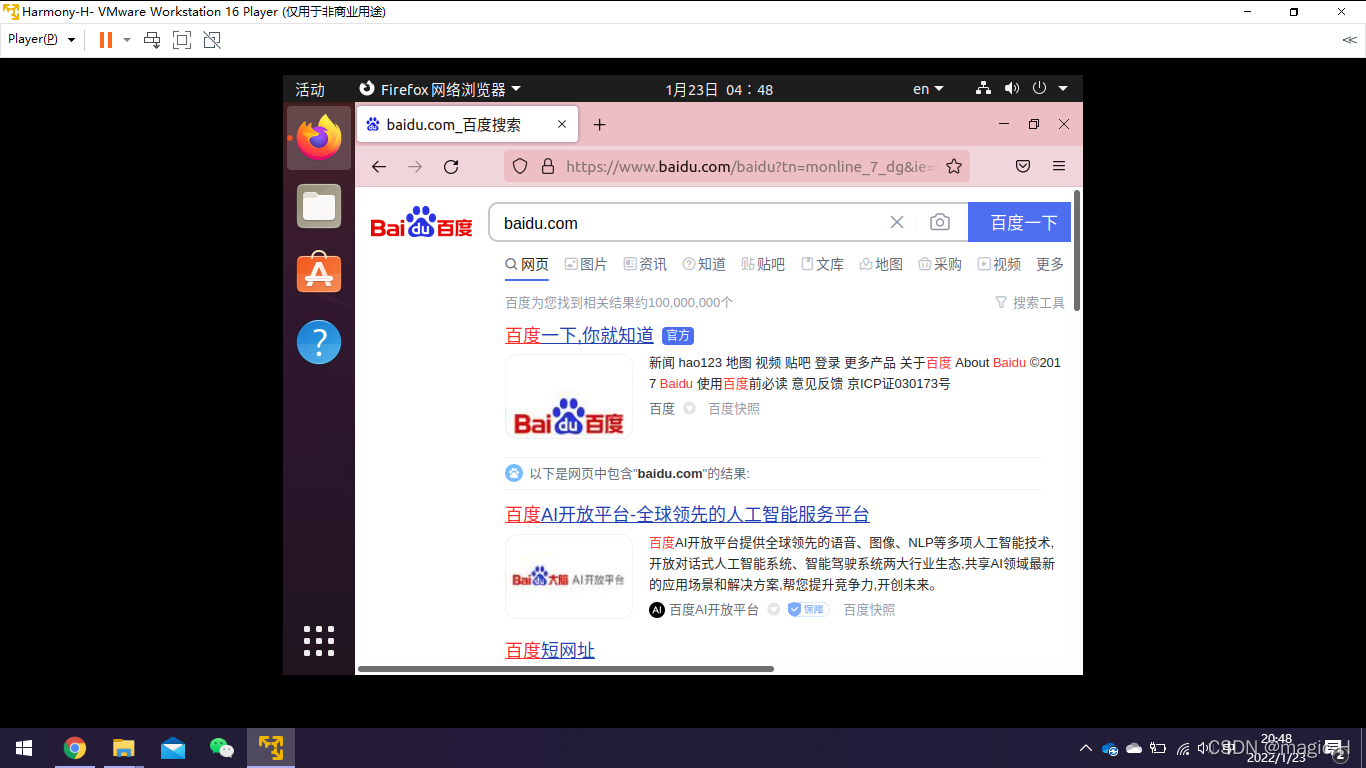
Task: Switch to the 贴吧 tab
Action: tap(763, 265)
